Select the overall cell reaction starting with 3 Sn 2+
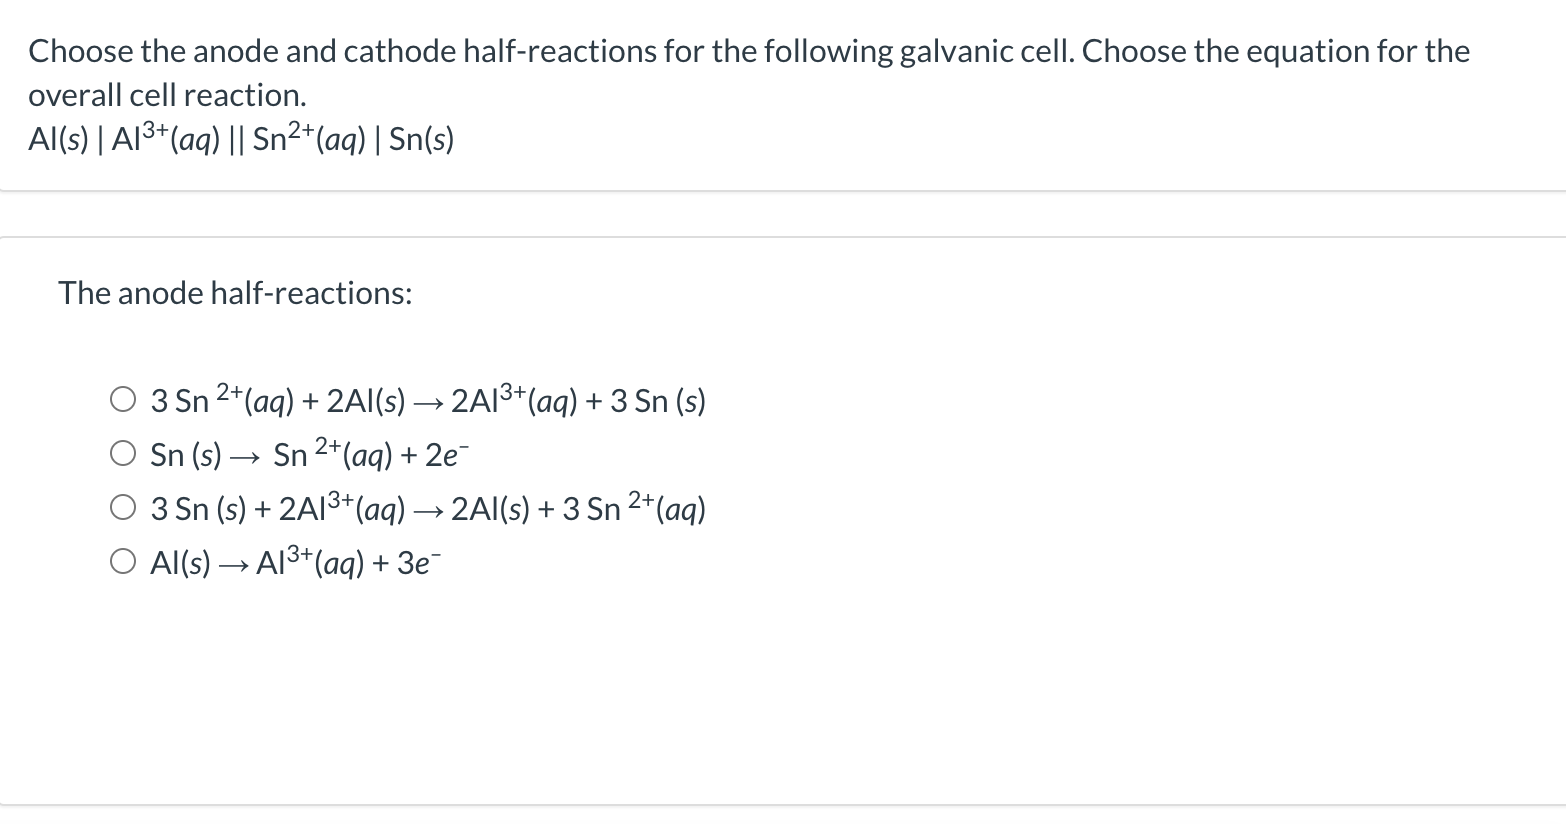Viewport: 1566px width, 824px height. point(122,397)
